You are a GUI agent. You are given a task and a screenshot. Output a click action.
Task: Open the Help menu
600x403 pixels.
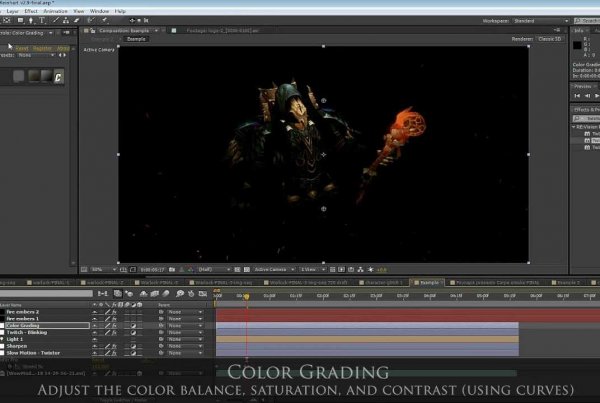point(120,11)
